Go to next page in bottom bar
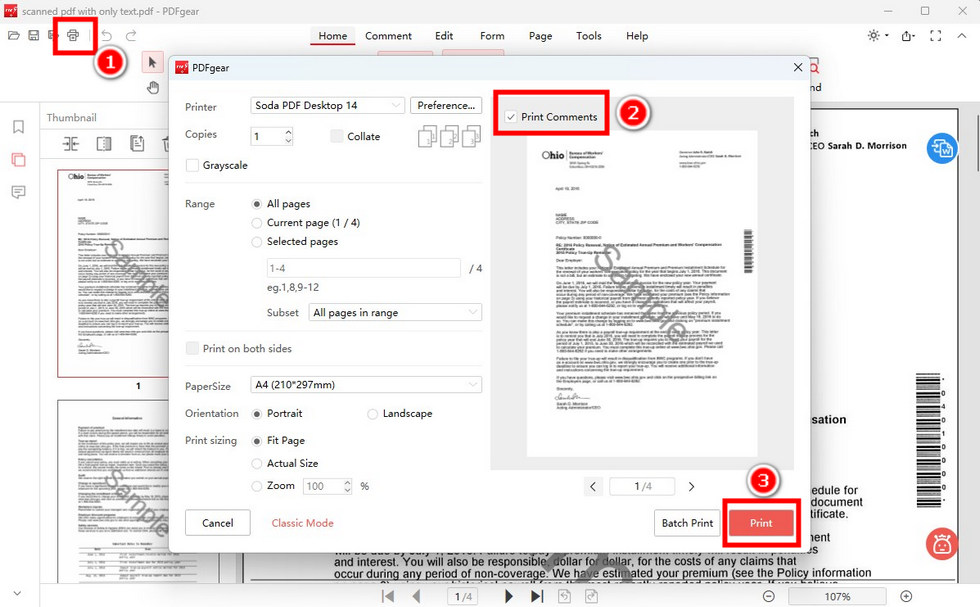Screen dimensions: 980x607 [508, 596]
